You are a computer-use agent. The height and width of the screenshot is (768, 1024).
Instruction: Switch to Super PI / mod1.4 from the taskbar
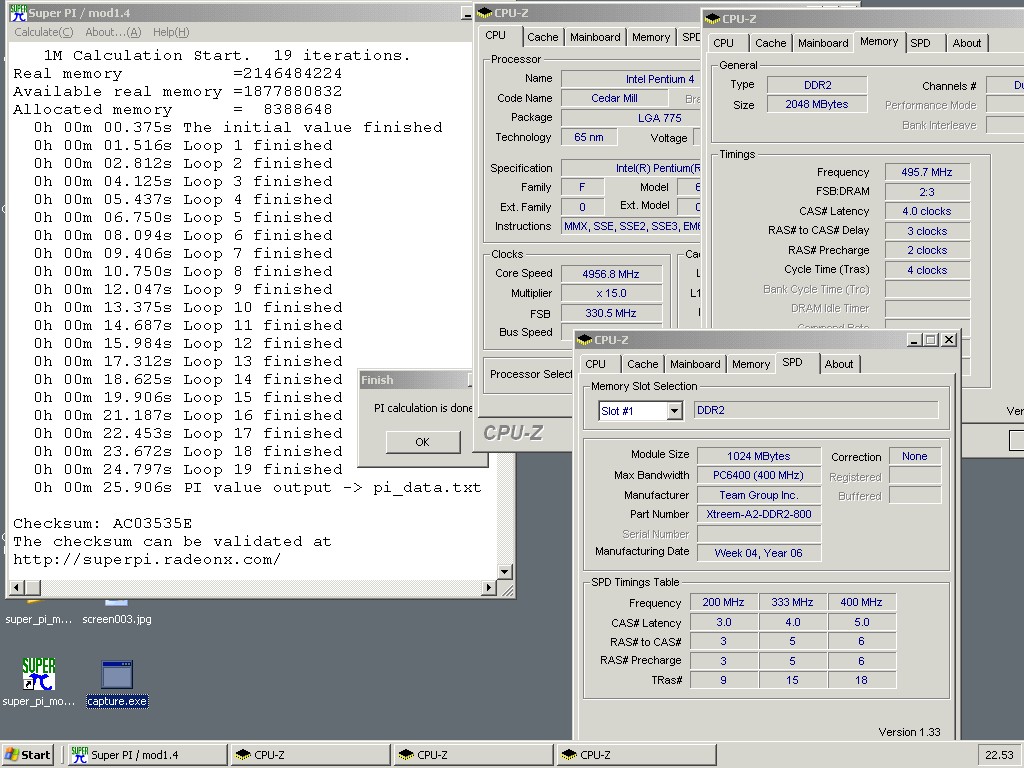point(148,755)
